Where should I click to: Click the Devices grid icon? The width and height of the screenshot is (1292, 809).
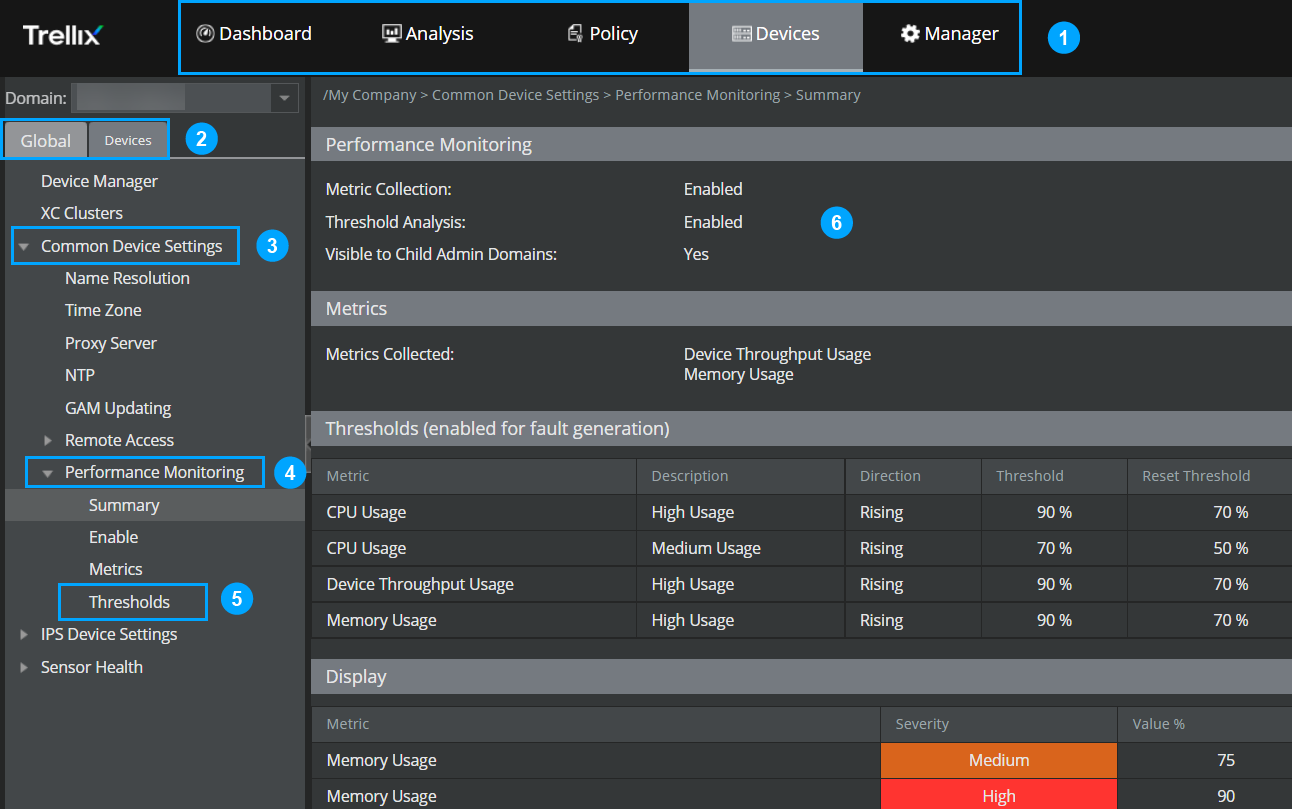[x=742, y=34]
